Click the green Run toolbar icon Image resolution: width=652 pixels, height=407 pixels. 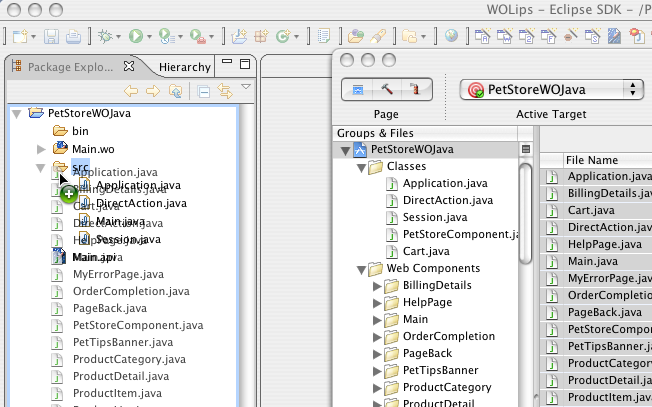[136, 37]
